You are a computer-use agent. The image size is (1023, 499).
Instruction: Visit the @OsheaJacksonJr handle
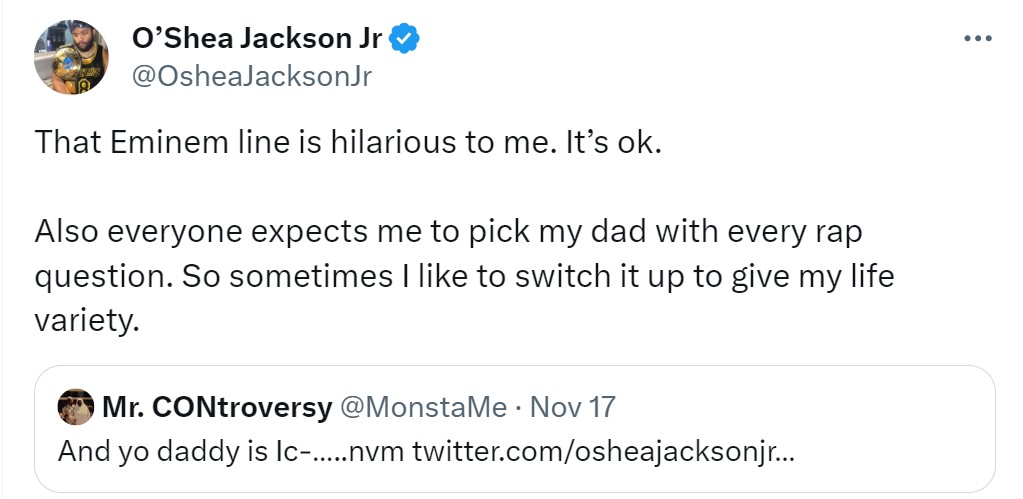252,76
